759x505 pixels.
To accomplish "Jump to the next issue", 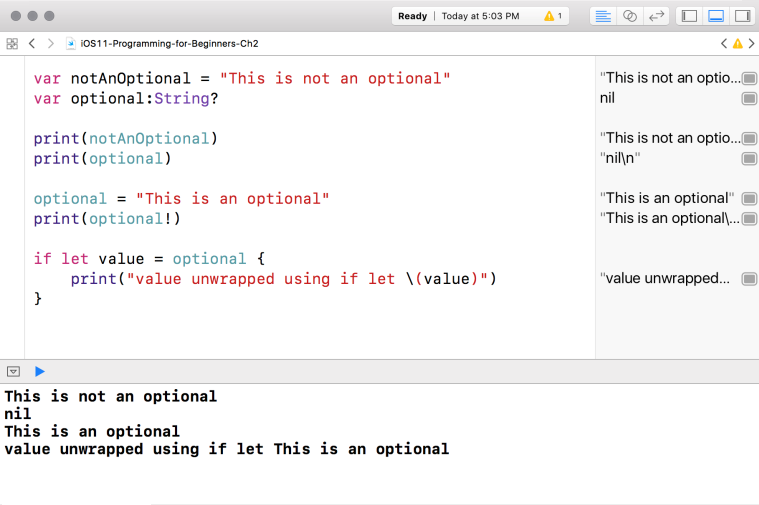I will click(x=751, y=44).
